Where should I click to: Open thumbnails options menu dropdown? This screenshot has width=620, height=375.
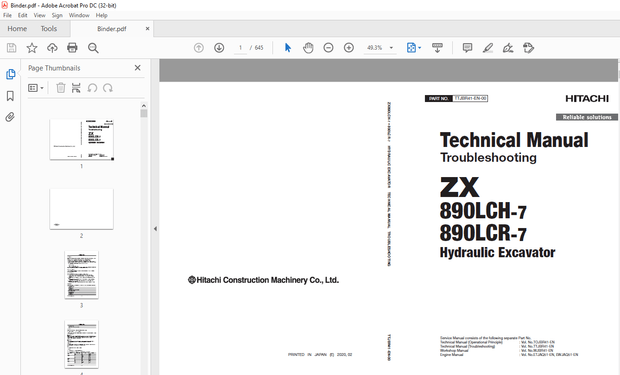(36, 88)
